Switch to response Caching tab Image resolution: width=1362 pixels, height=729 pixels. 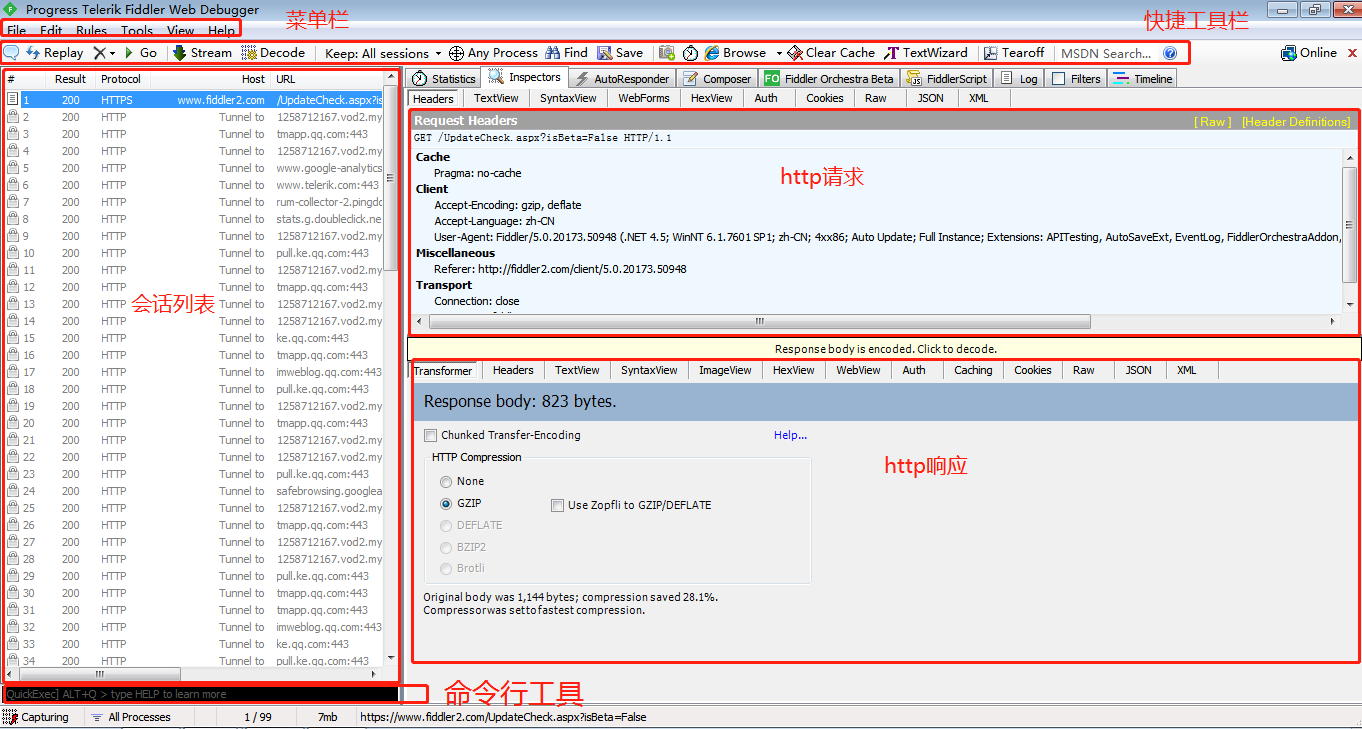click(x=973, y=370)
